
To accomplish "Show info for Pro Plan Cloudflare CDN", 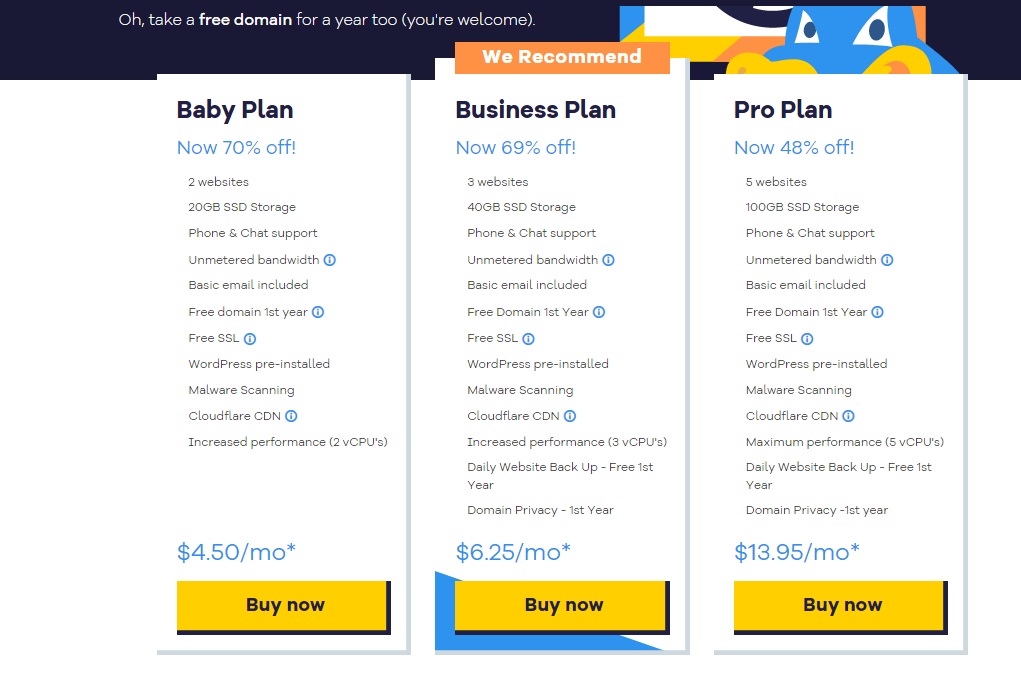I will click(848, 416).
